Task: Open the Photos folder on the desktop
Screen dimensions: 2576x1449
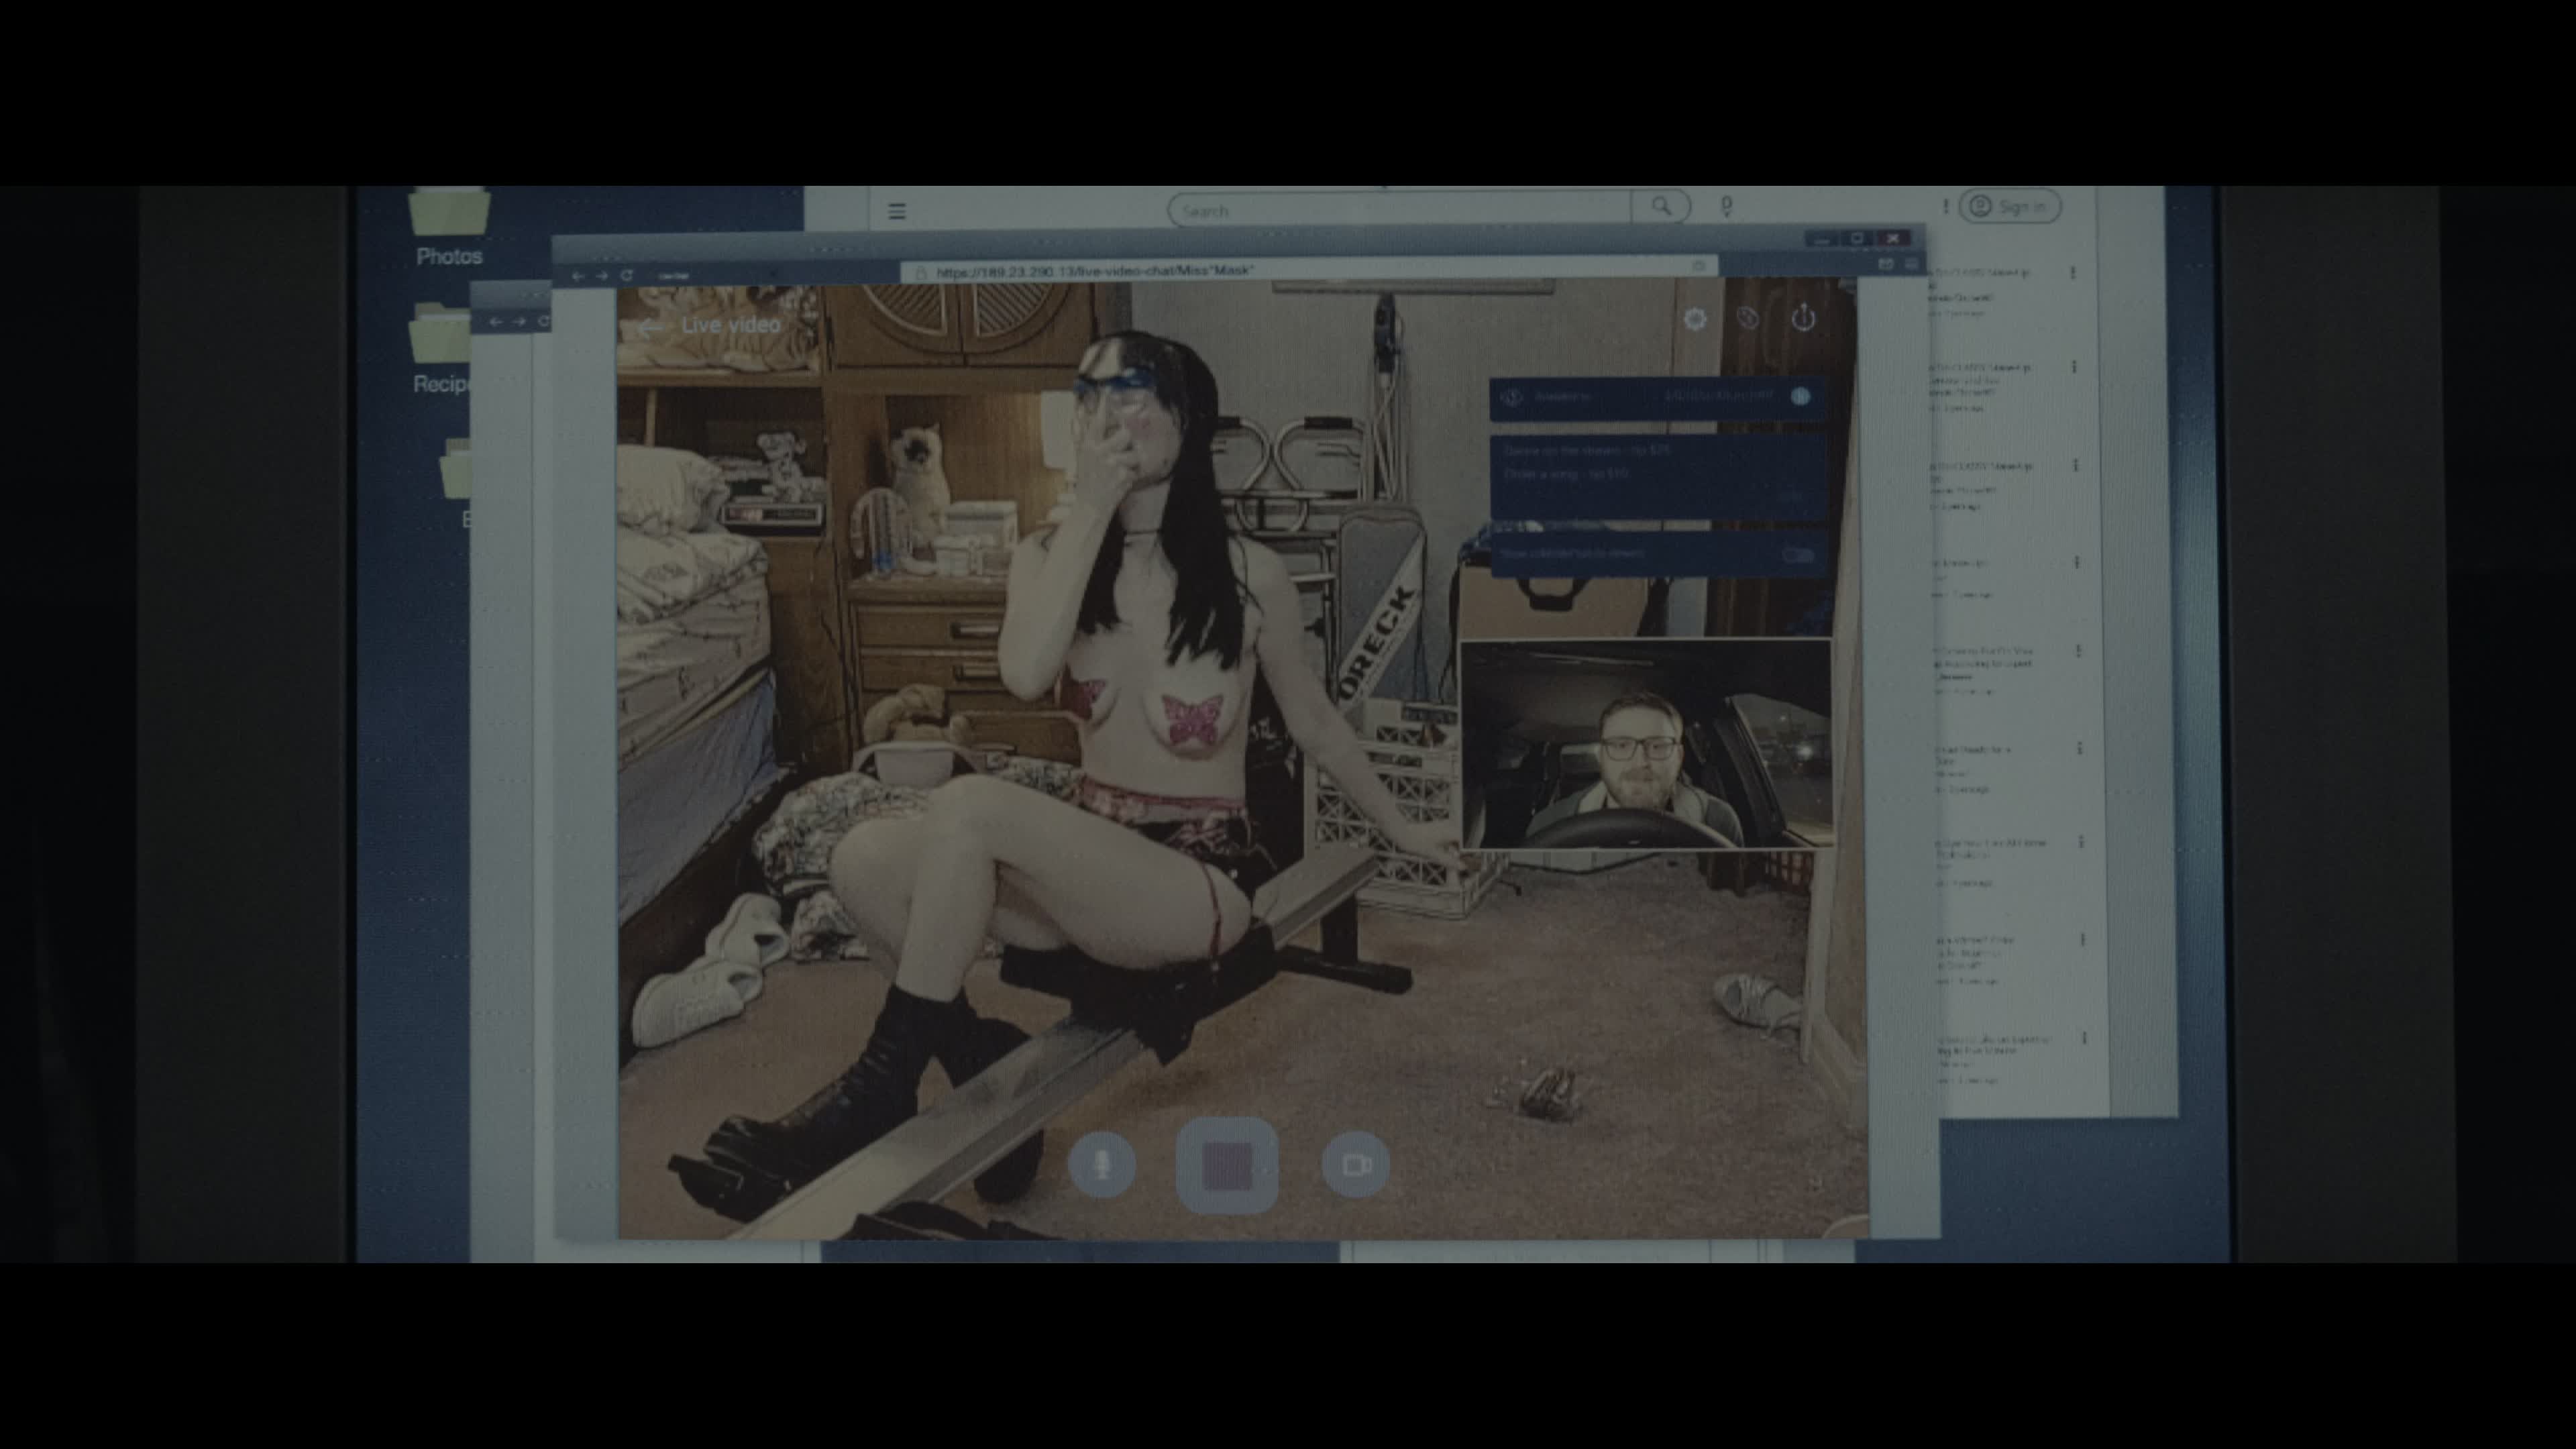Action: pyautogui.click(x=449, y=227)
